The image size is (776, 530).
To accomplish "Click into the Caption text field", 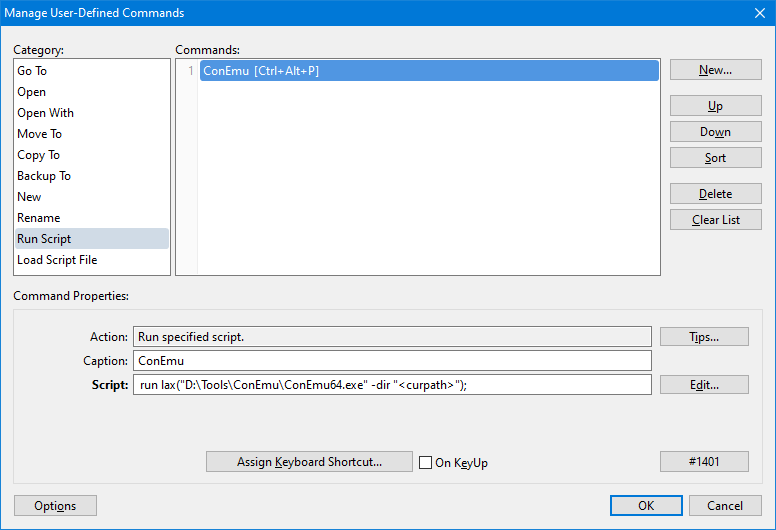I will point(391,361).
